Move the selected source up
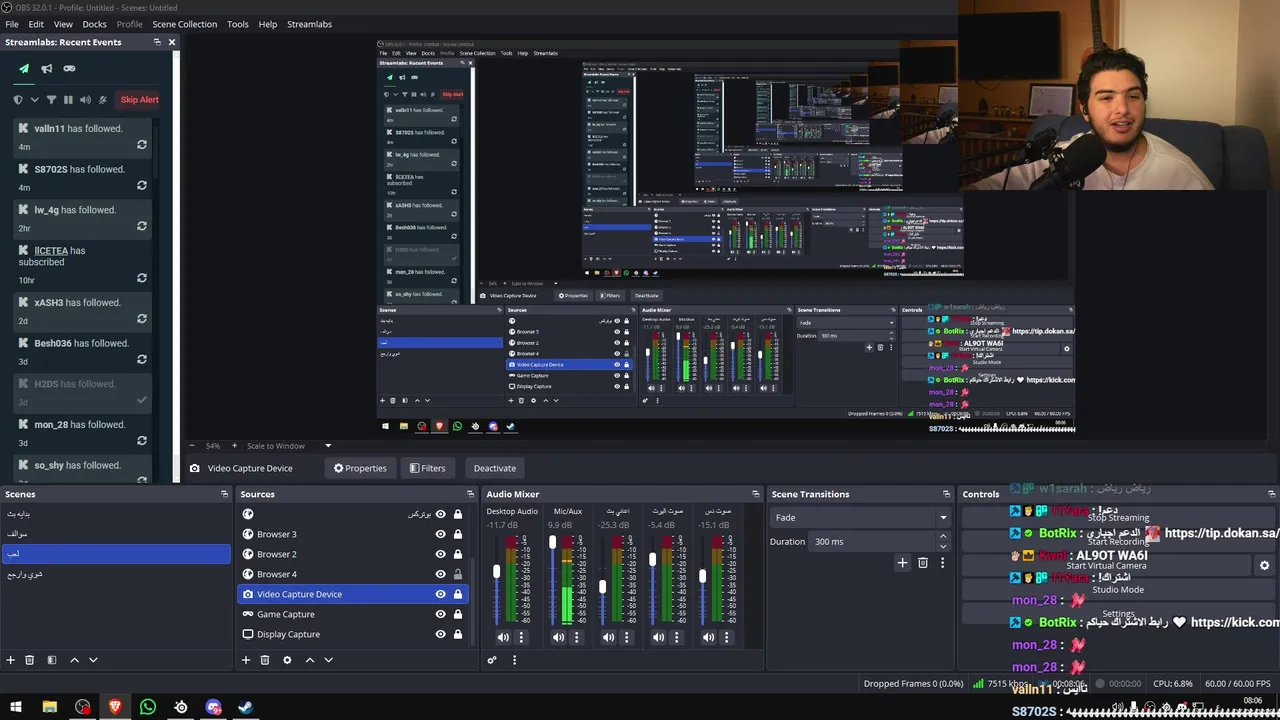This screenshot has width=1280, height=720. click(x=309, y=660)
